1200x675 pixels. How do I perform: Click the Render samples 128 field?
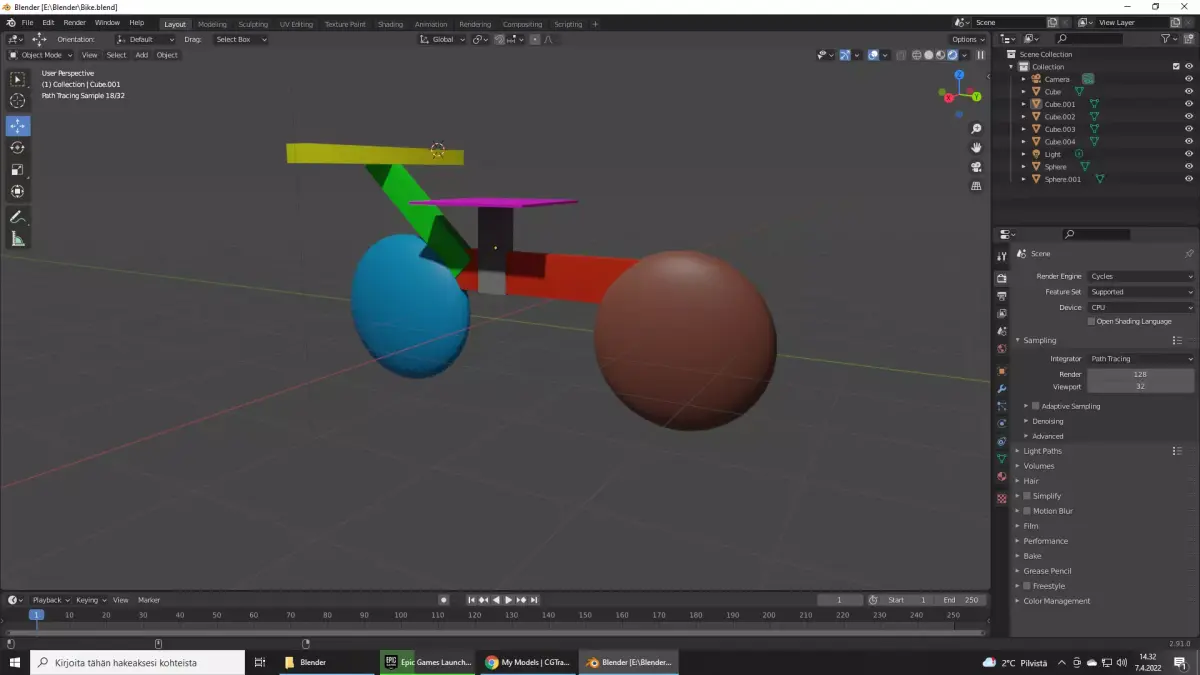1141,374
